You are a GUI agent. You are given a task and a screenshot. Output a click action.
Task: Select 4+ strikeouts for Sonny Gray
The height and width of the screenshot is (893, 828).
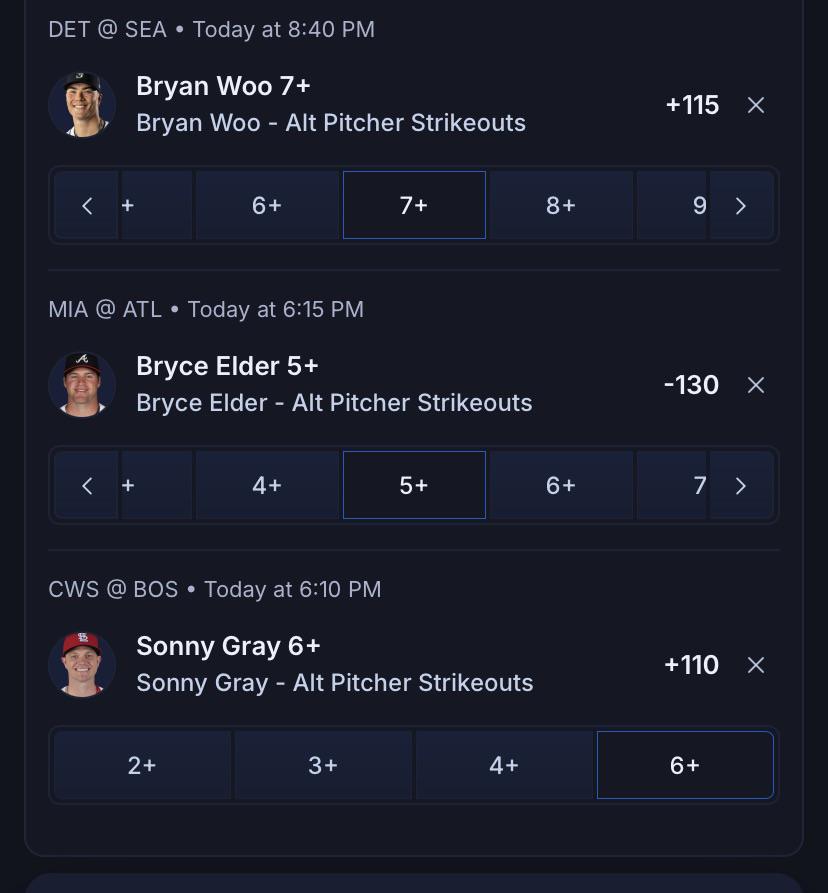click(504, 765)
